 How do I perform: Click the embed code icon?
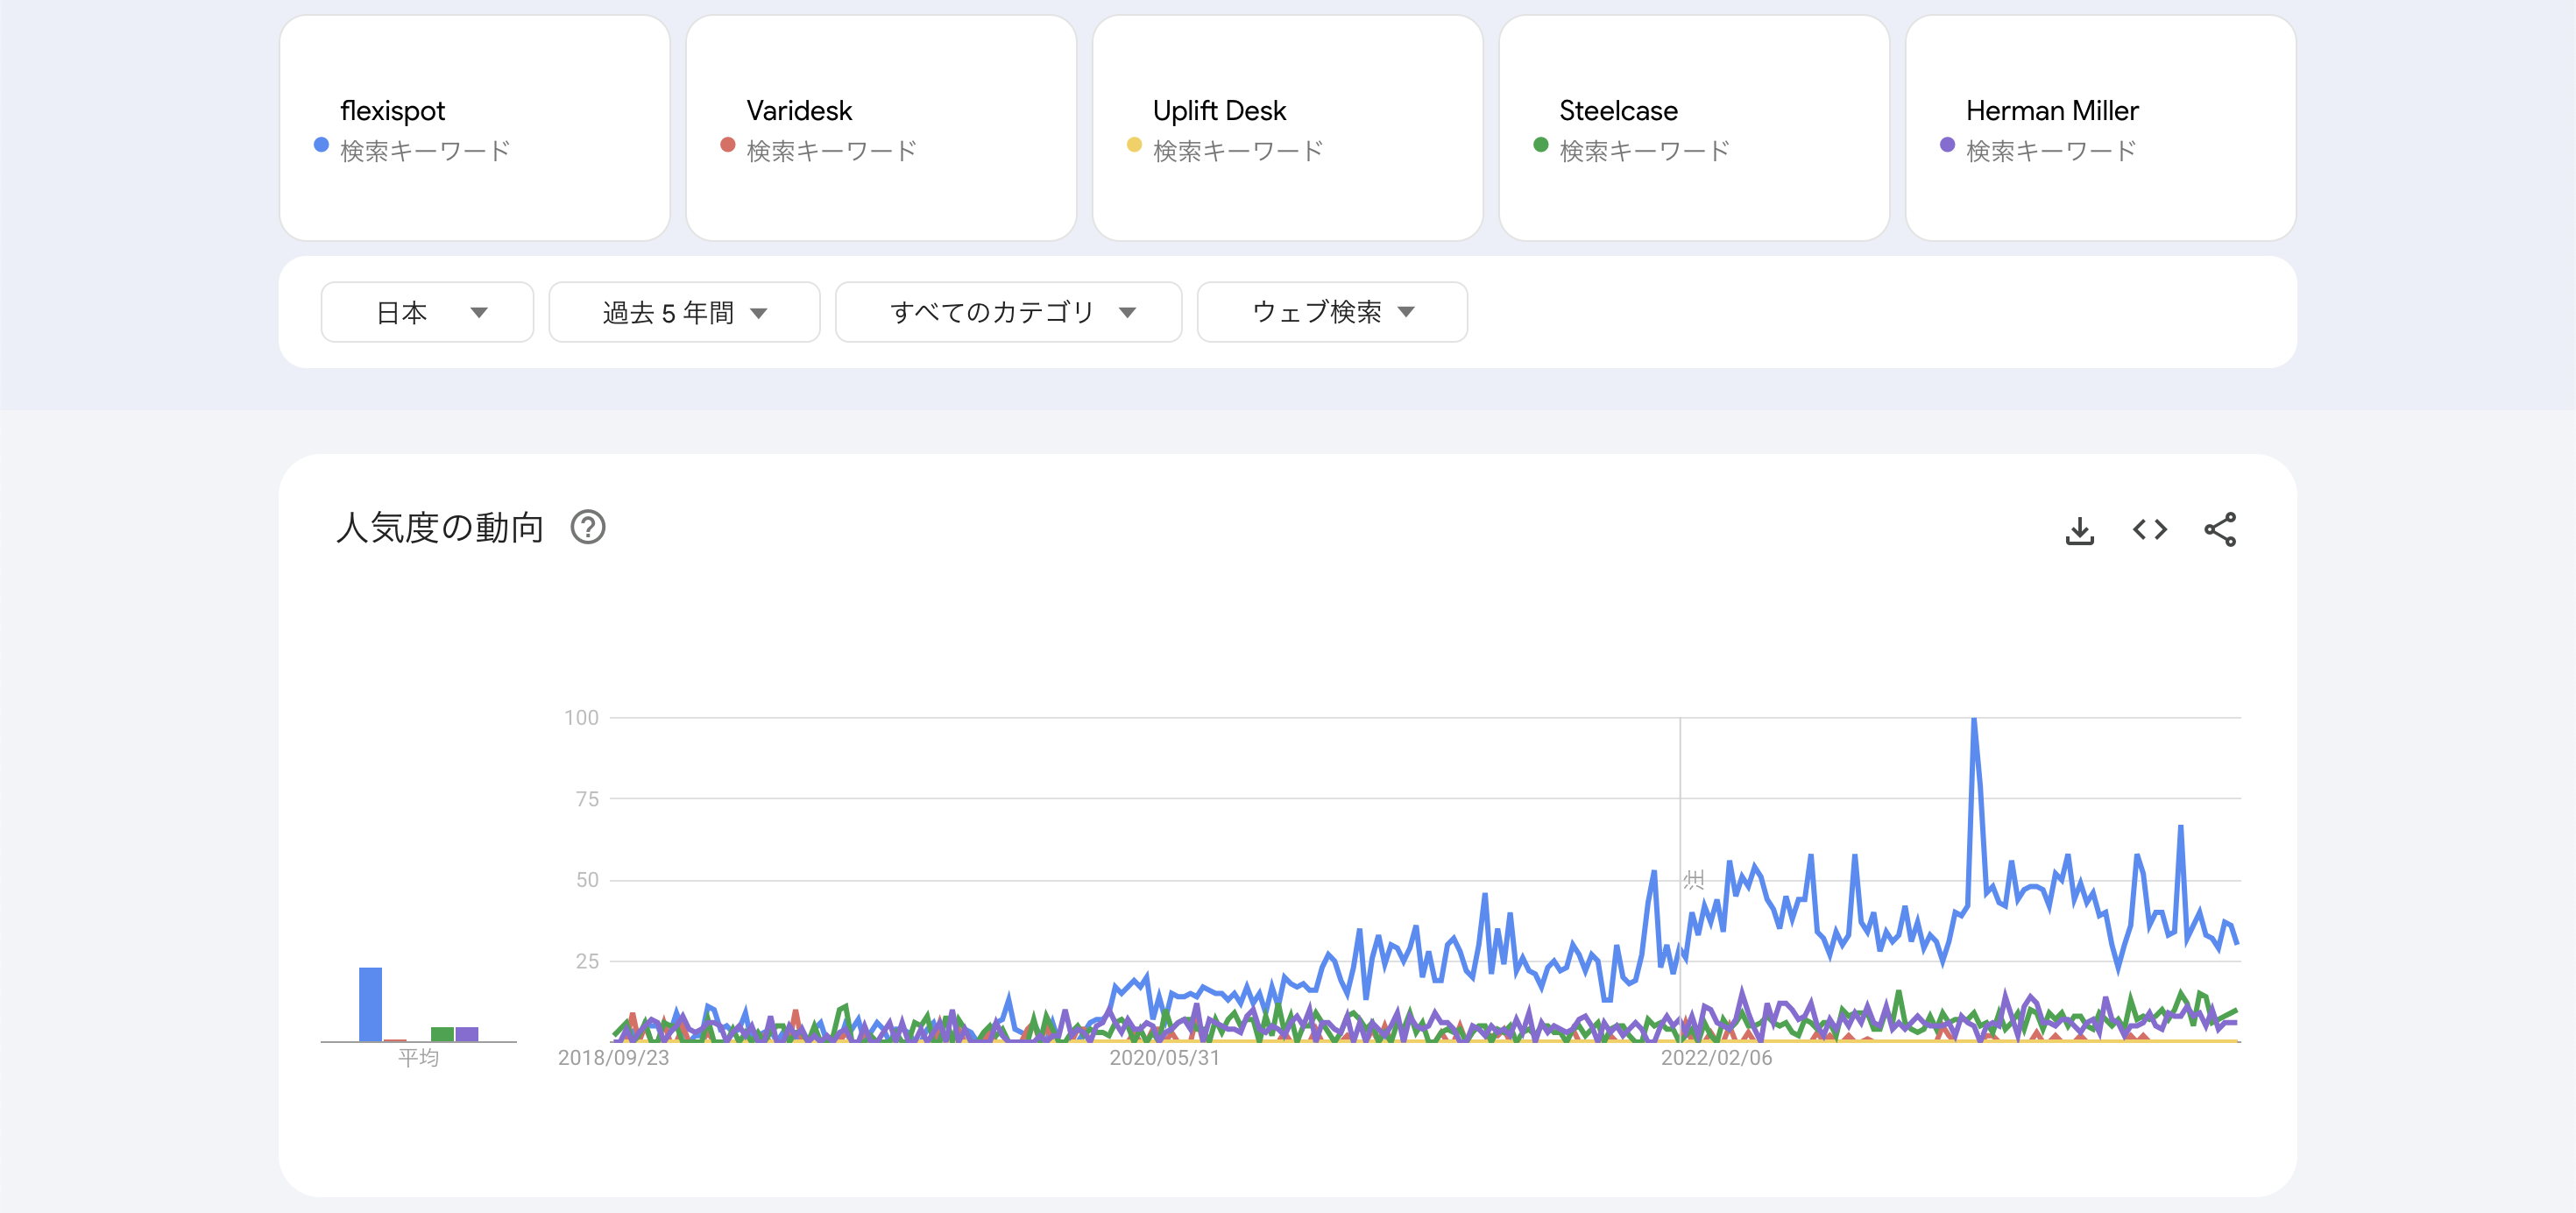(x=2149, y=530)
